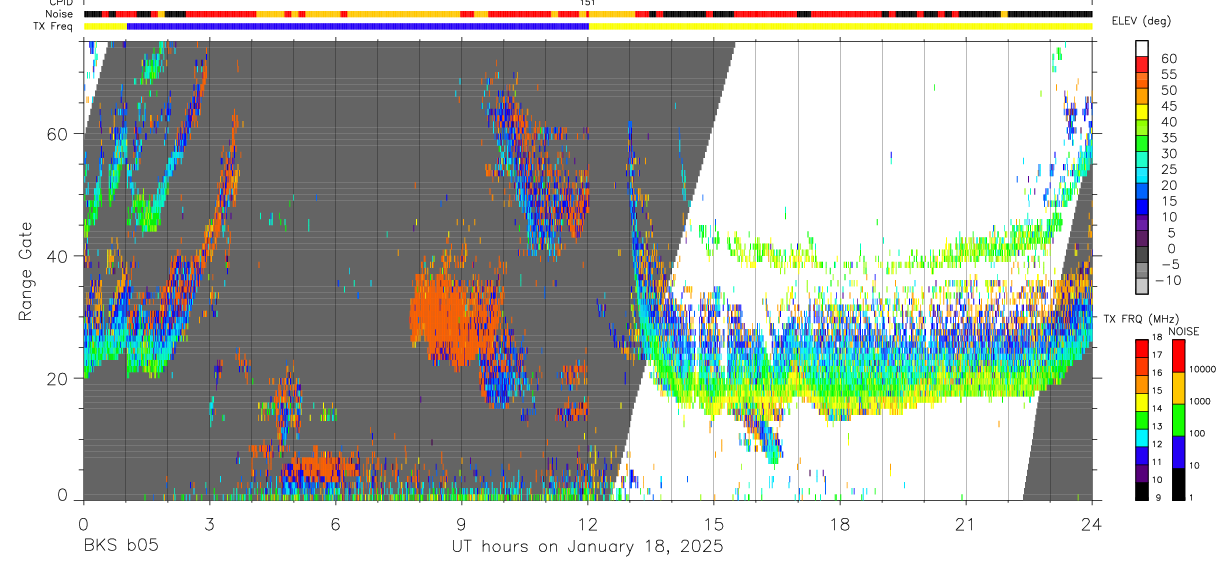Click the 35 label on ELEV colorbar
Viewport: 1228px width, 567px height.
pyautogui.click(x=1168, y=138)
